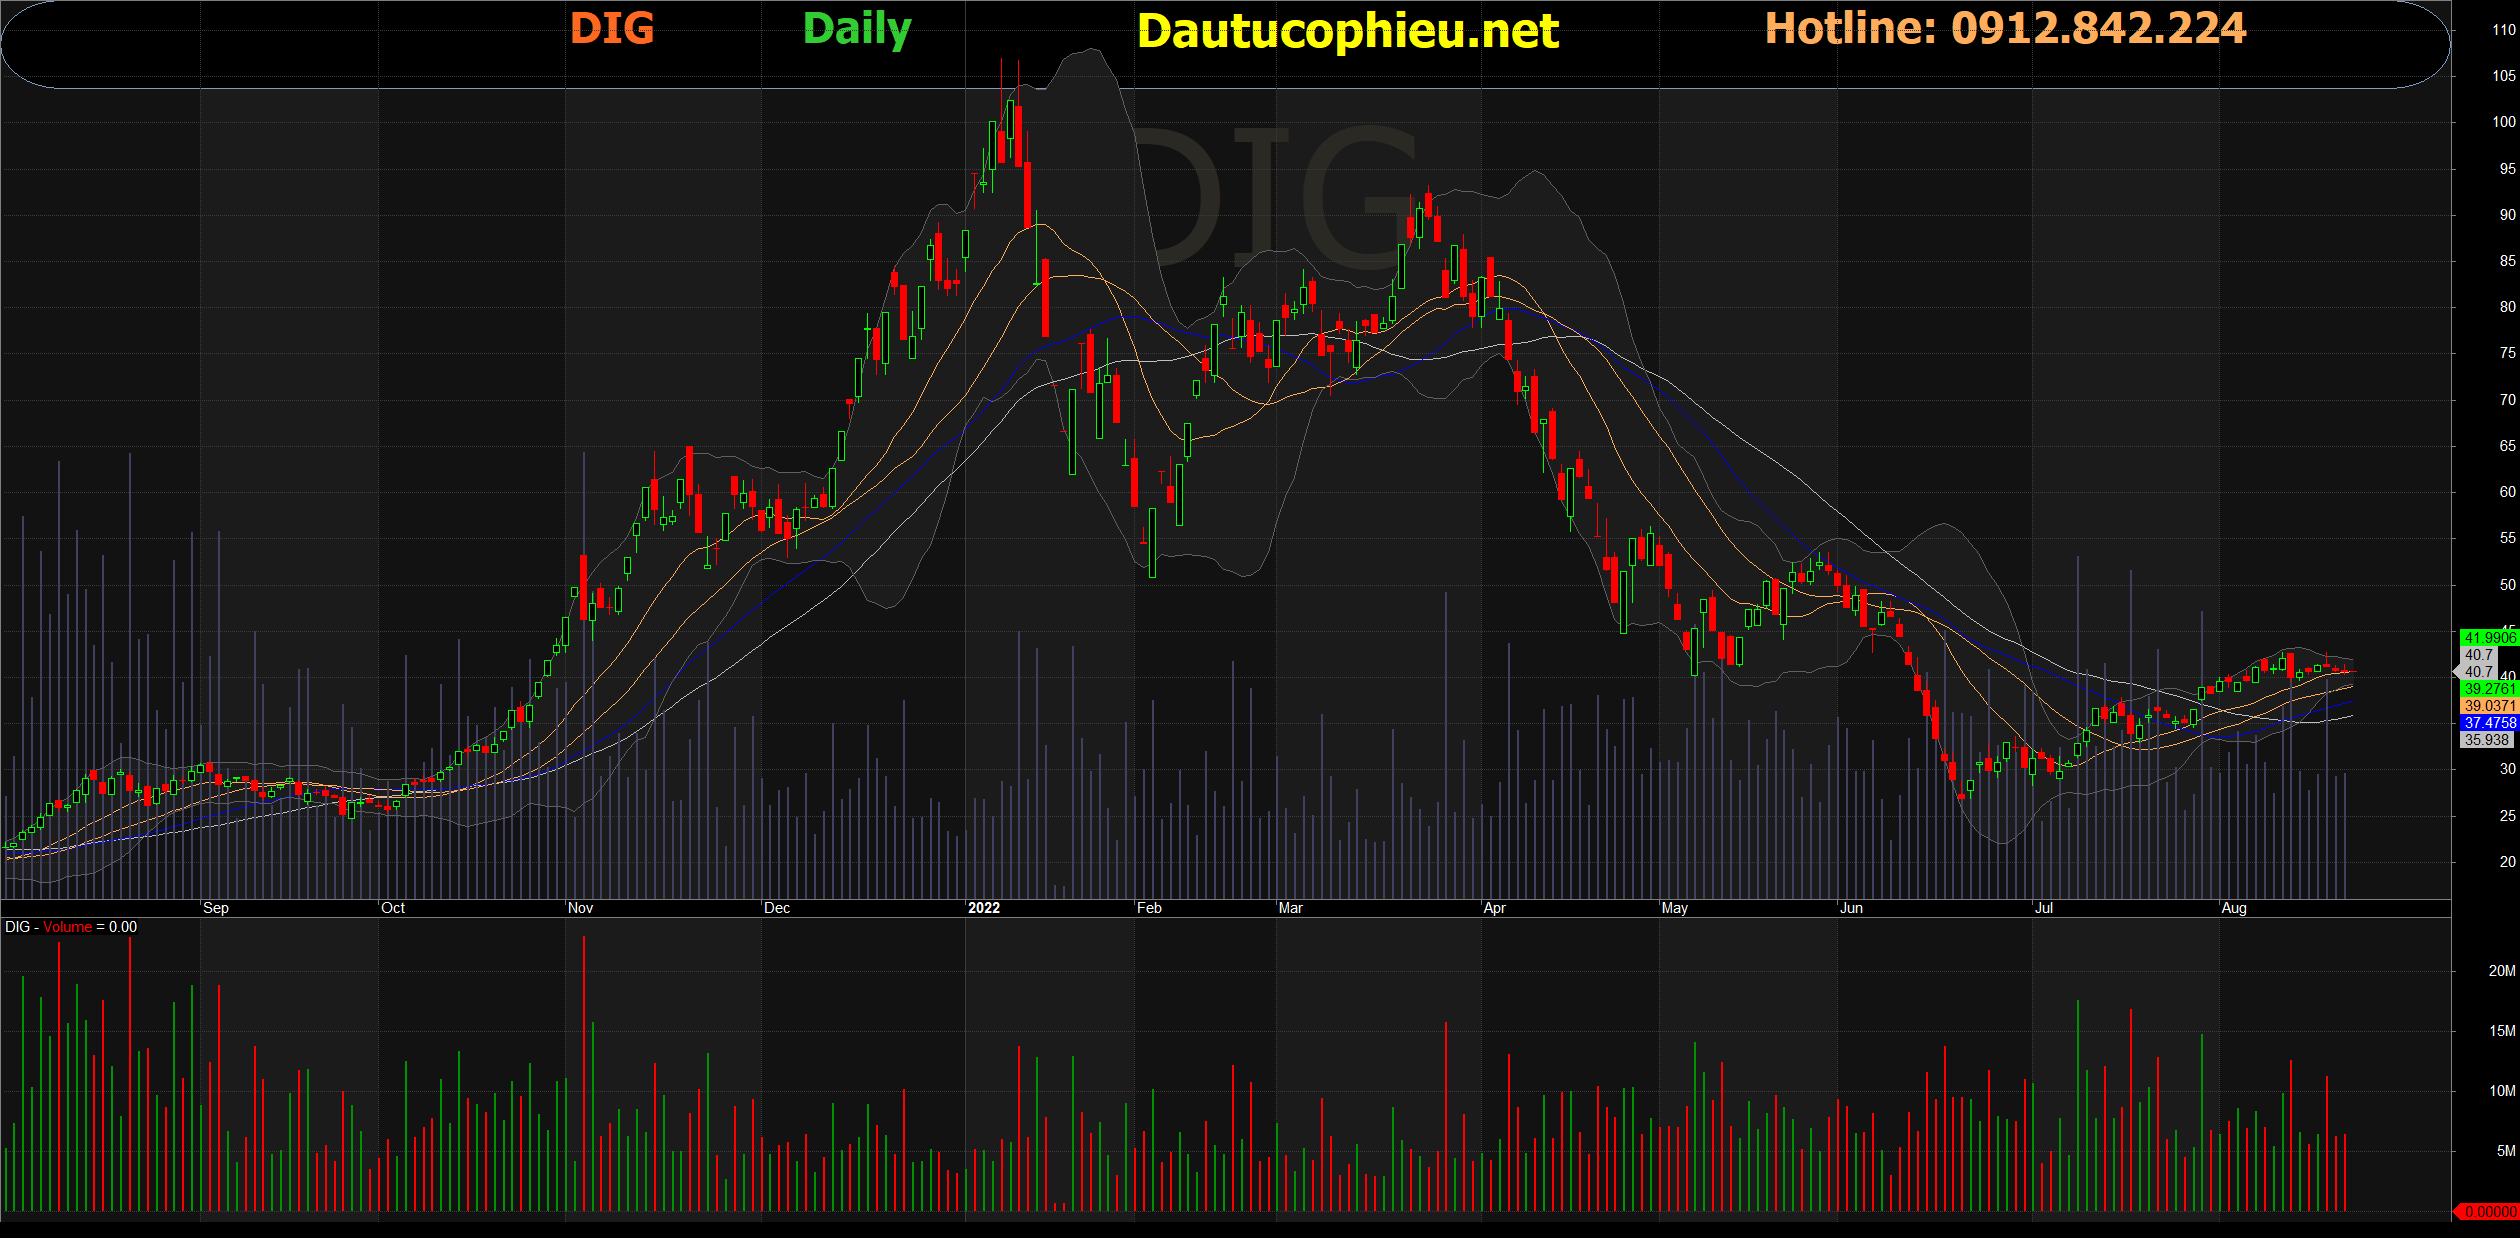Click the tallest November volume bar
The image size is (2520, 1238).
pyautogui.click(x=584, y=1070)
